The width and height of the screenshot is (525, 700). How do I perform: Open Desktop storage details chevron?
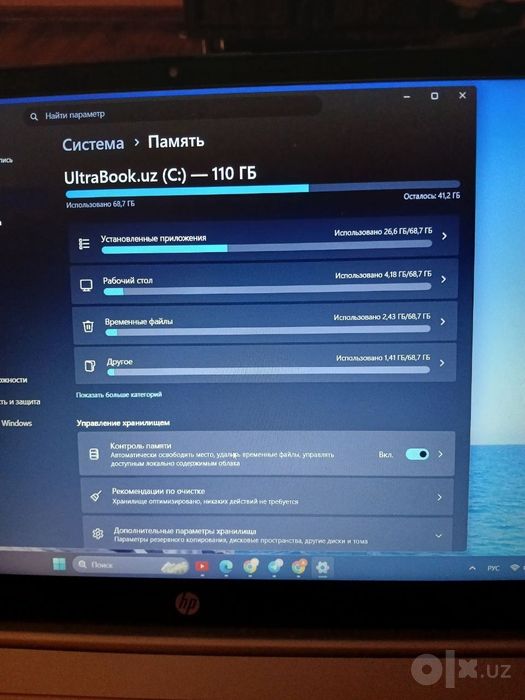pos(443,279)
